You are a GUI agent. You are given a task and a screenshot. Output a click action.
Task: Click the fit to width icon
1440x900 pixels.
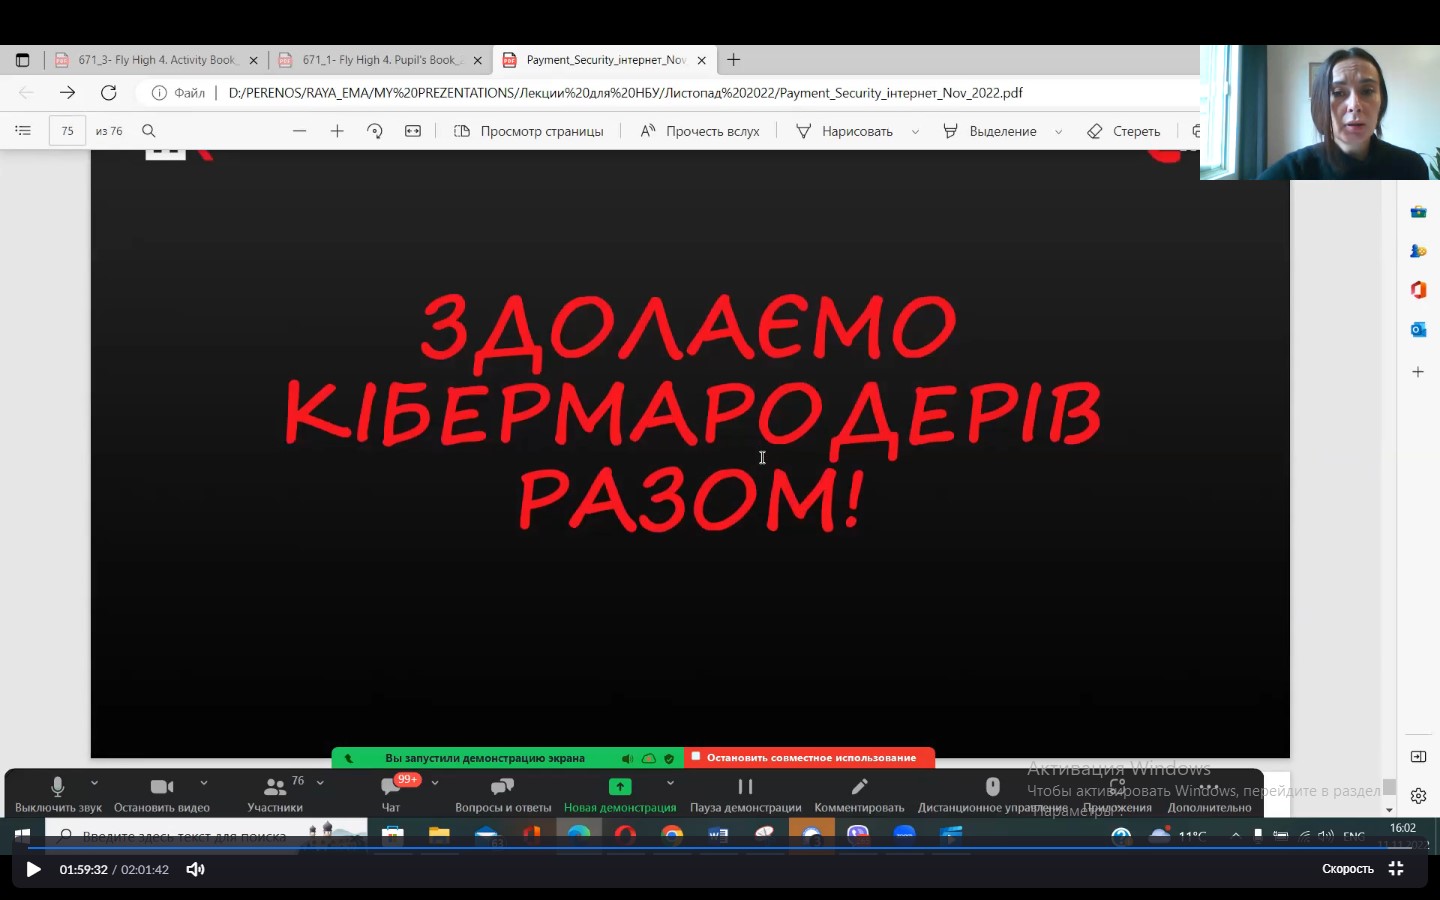(x=413, y=131)
